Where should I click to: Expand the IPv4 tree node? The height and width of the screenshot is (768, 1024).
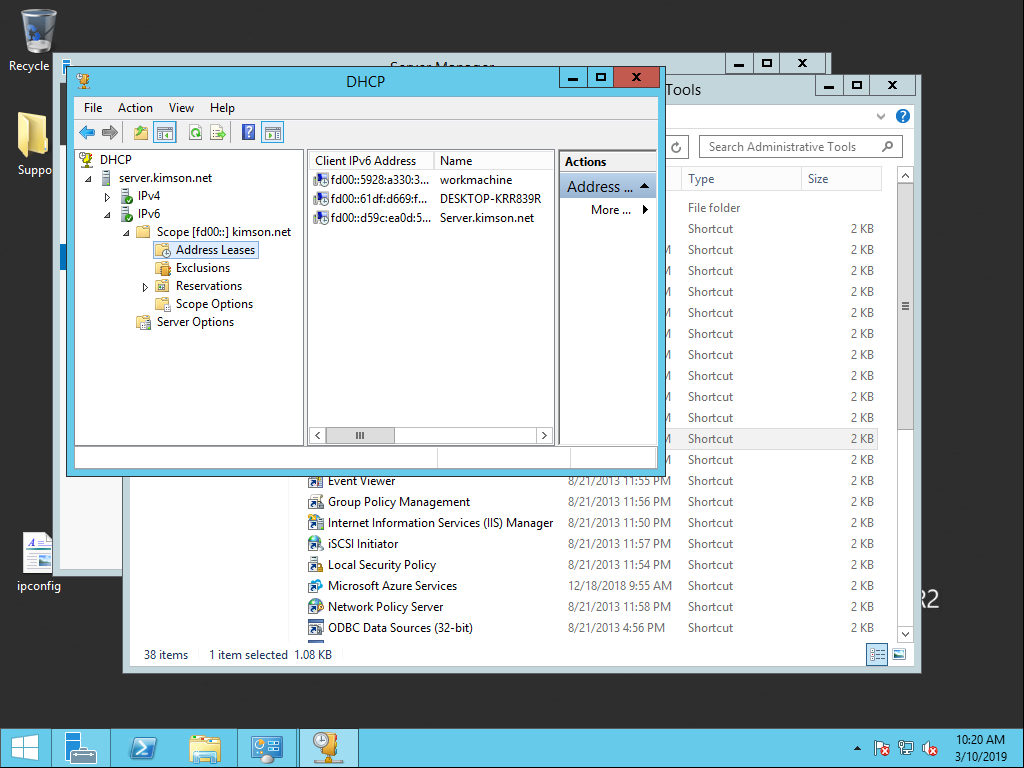coord(108,197)
